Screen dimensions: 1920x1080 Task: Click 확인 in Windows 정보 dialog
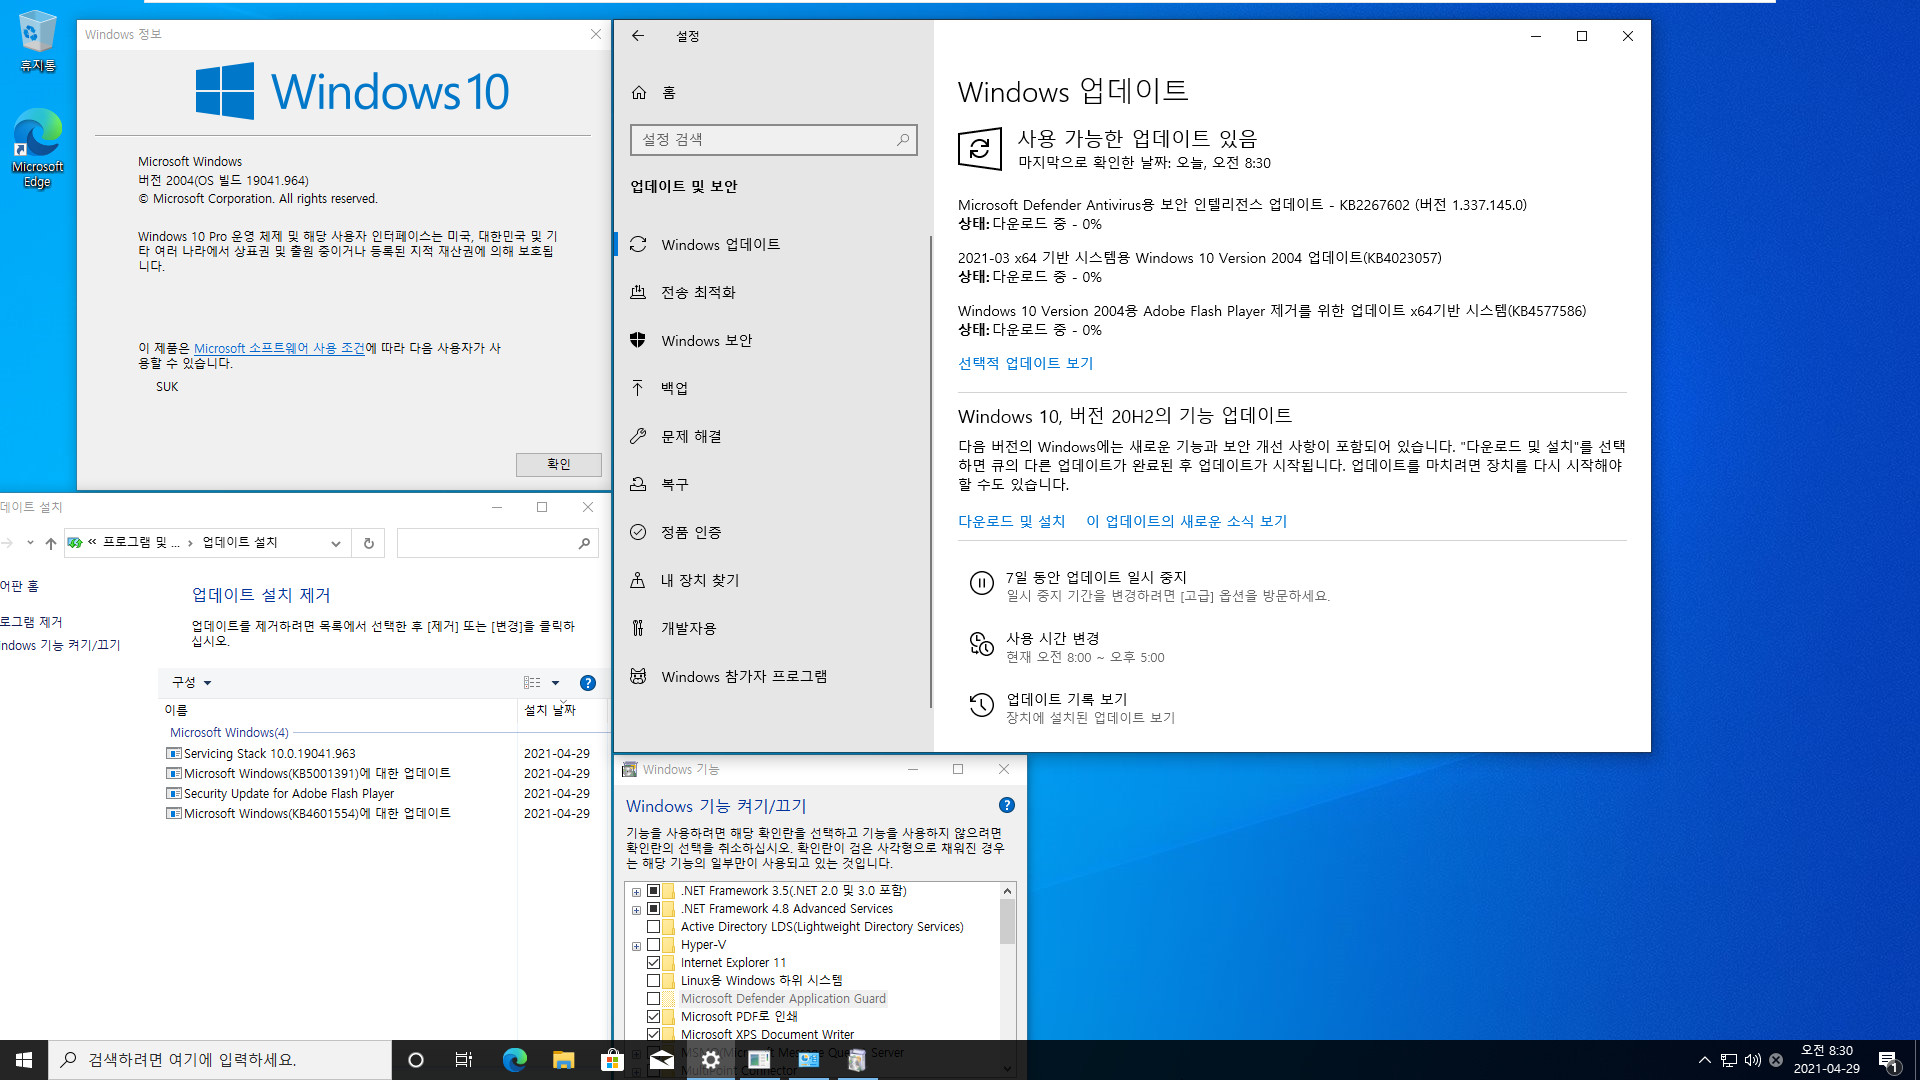point(558,464)
